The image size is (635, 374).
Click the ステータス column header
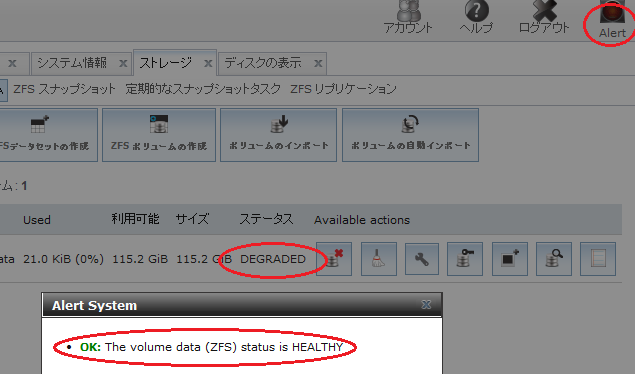(266, 219)
